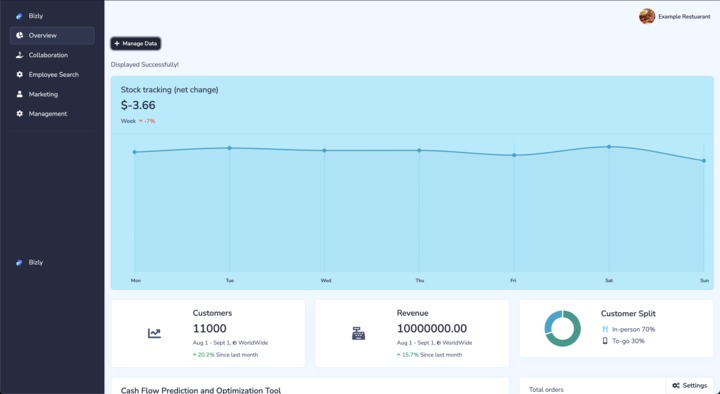Click the In-person 70% label
Image resolution: width=720 pixels, height=394 pixels.
click(634, 329)
